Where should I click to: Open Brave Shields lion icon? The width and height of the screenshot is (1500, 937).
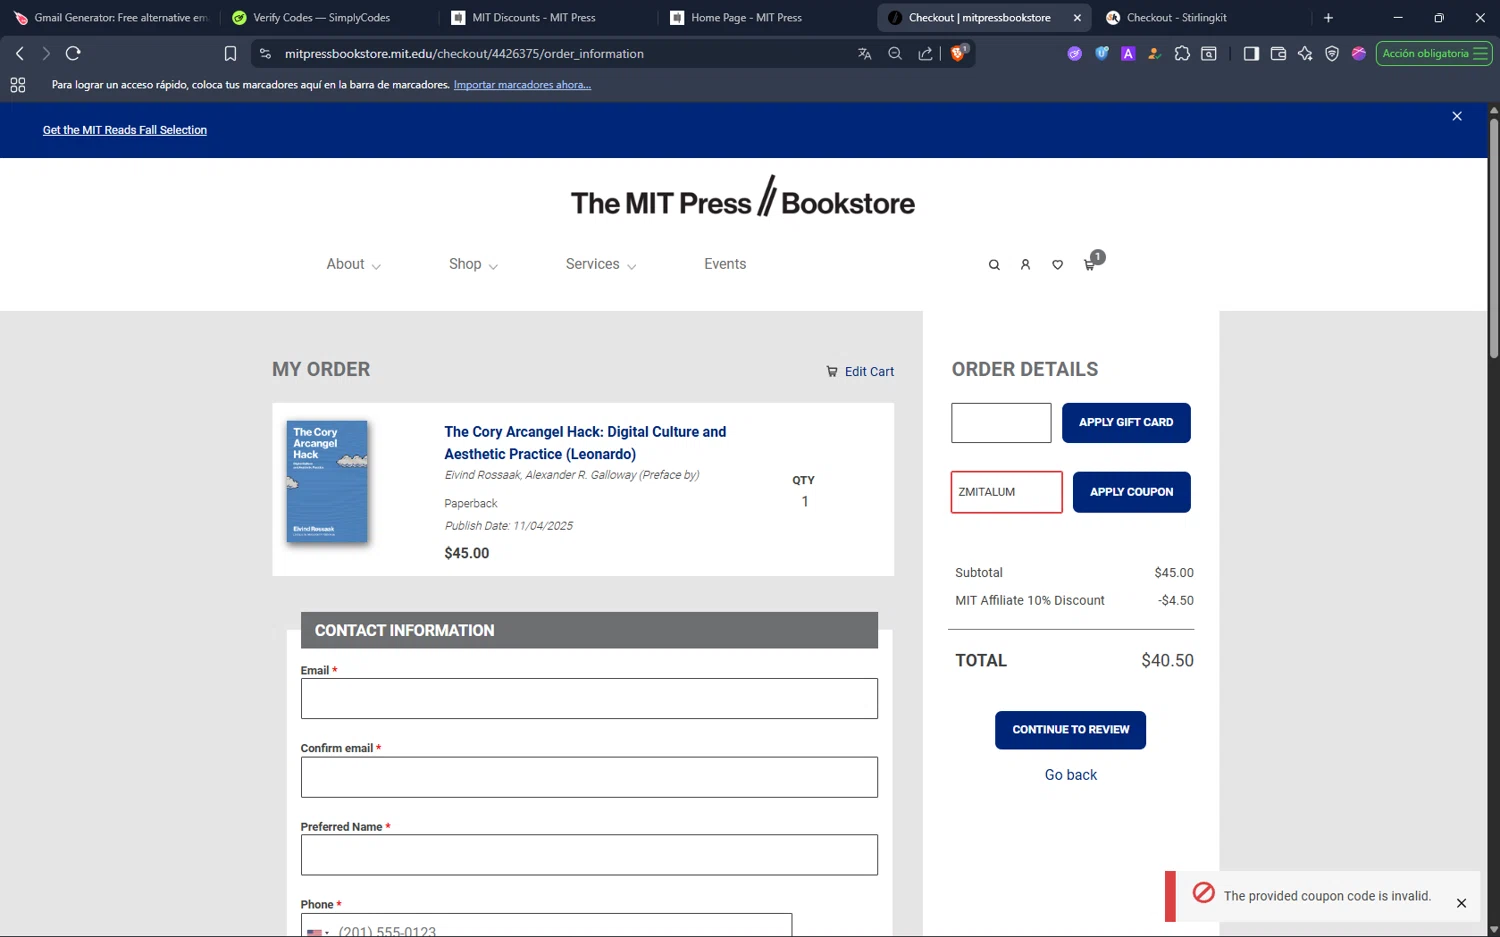[x=958, y=53]
